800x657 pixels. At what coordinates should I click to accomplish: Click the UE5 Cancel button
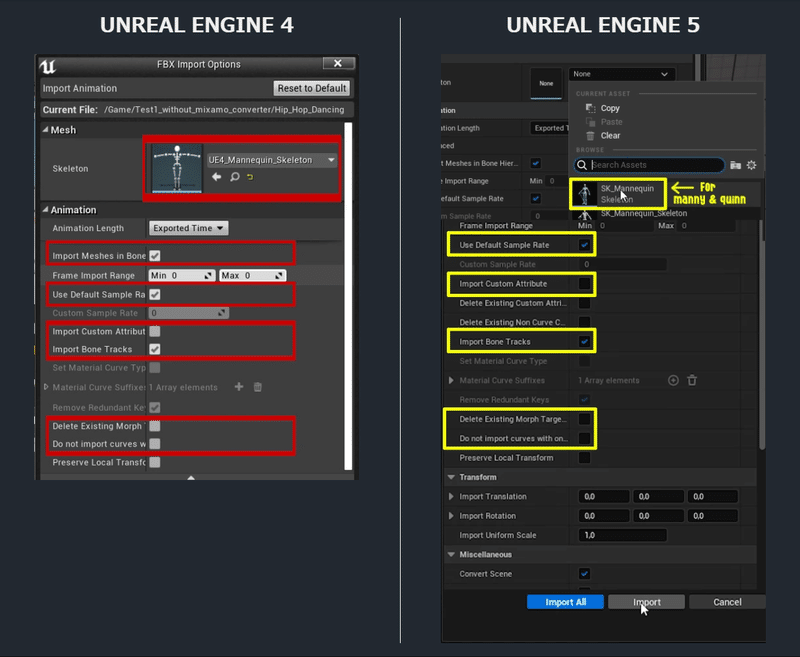tap(727, 602)
